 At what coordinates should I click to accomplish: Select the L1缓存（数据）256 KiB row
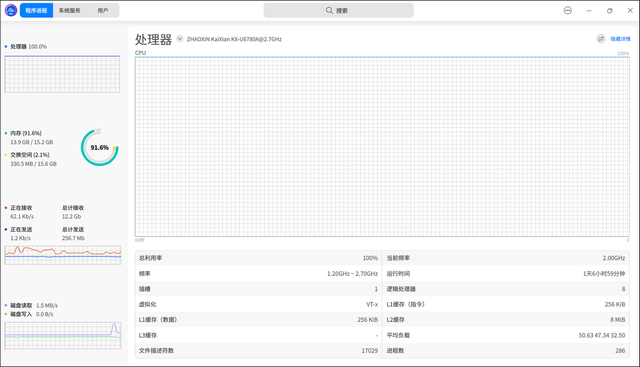[x=258, y=320]
